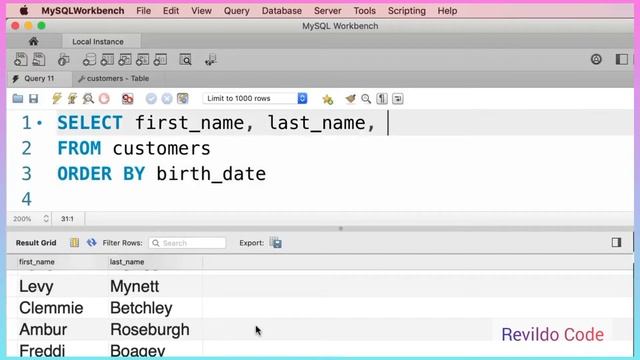Toggle the result side panel
The height and width of the screenshot is (360, 640).
pos(616,242)
